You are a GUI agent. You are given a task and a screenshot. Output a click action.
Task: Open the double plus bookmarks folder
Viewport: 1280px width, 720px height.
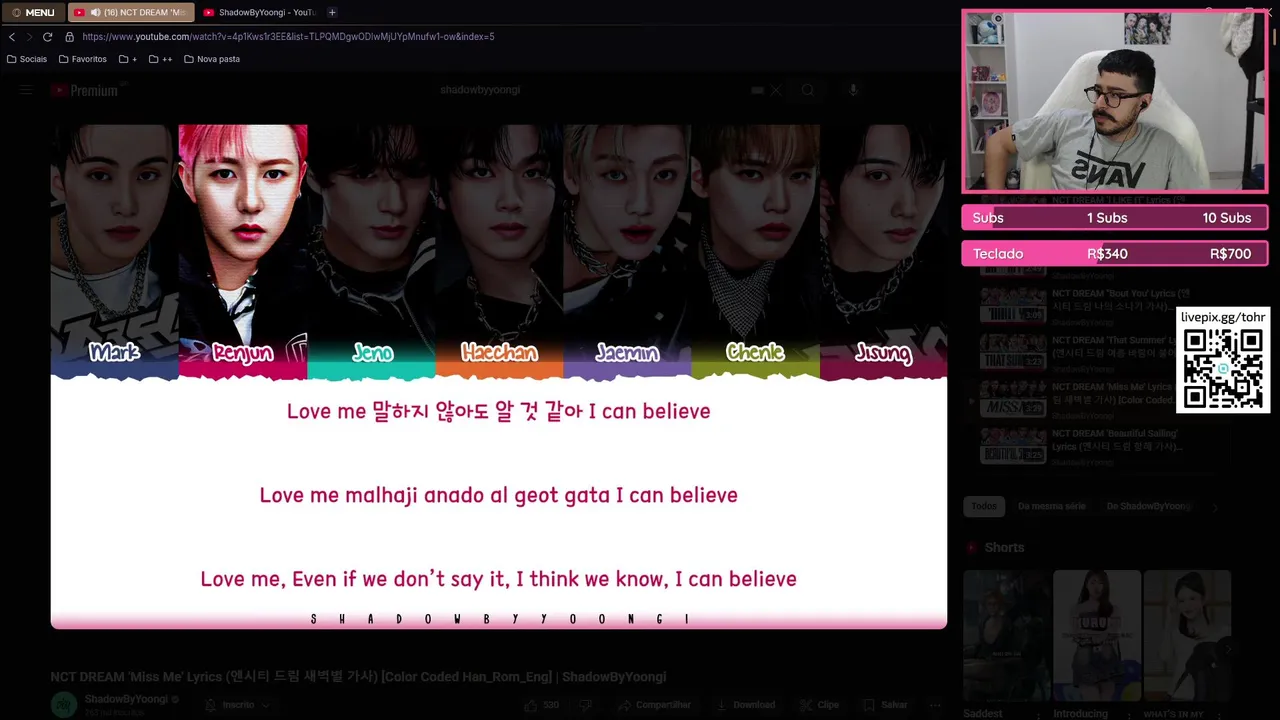click(x=160, y=59)
